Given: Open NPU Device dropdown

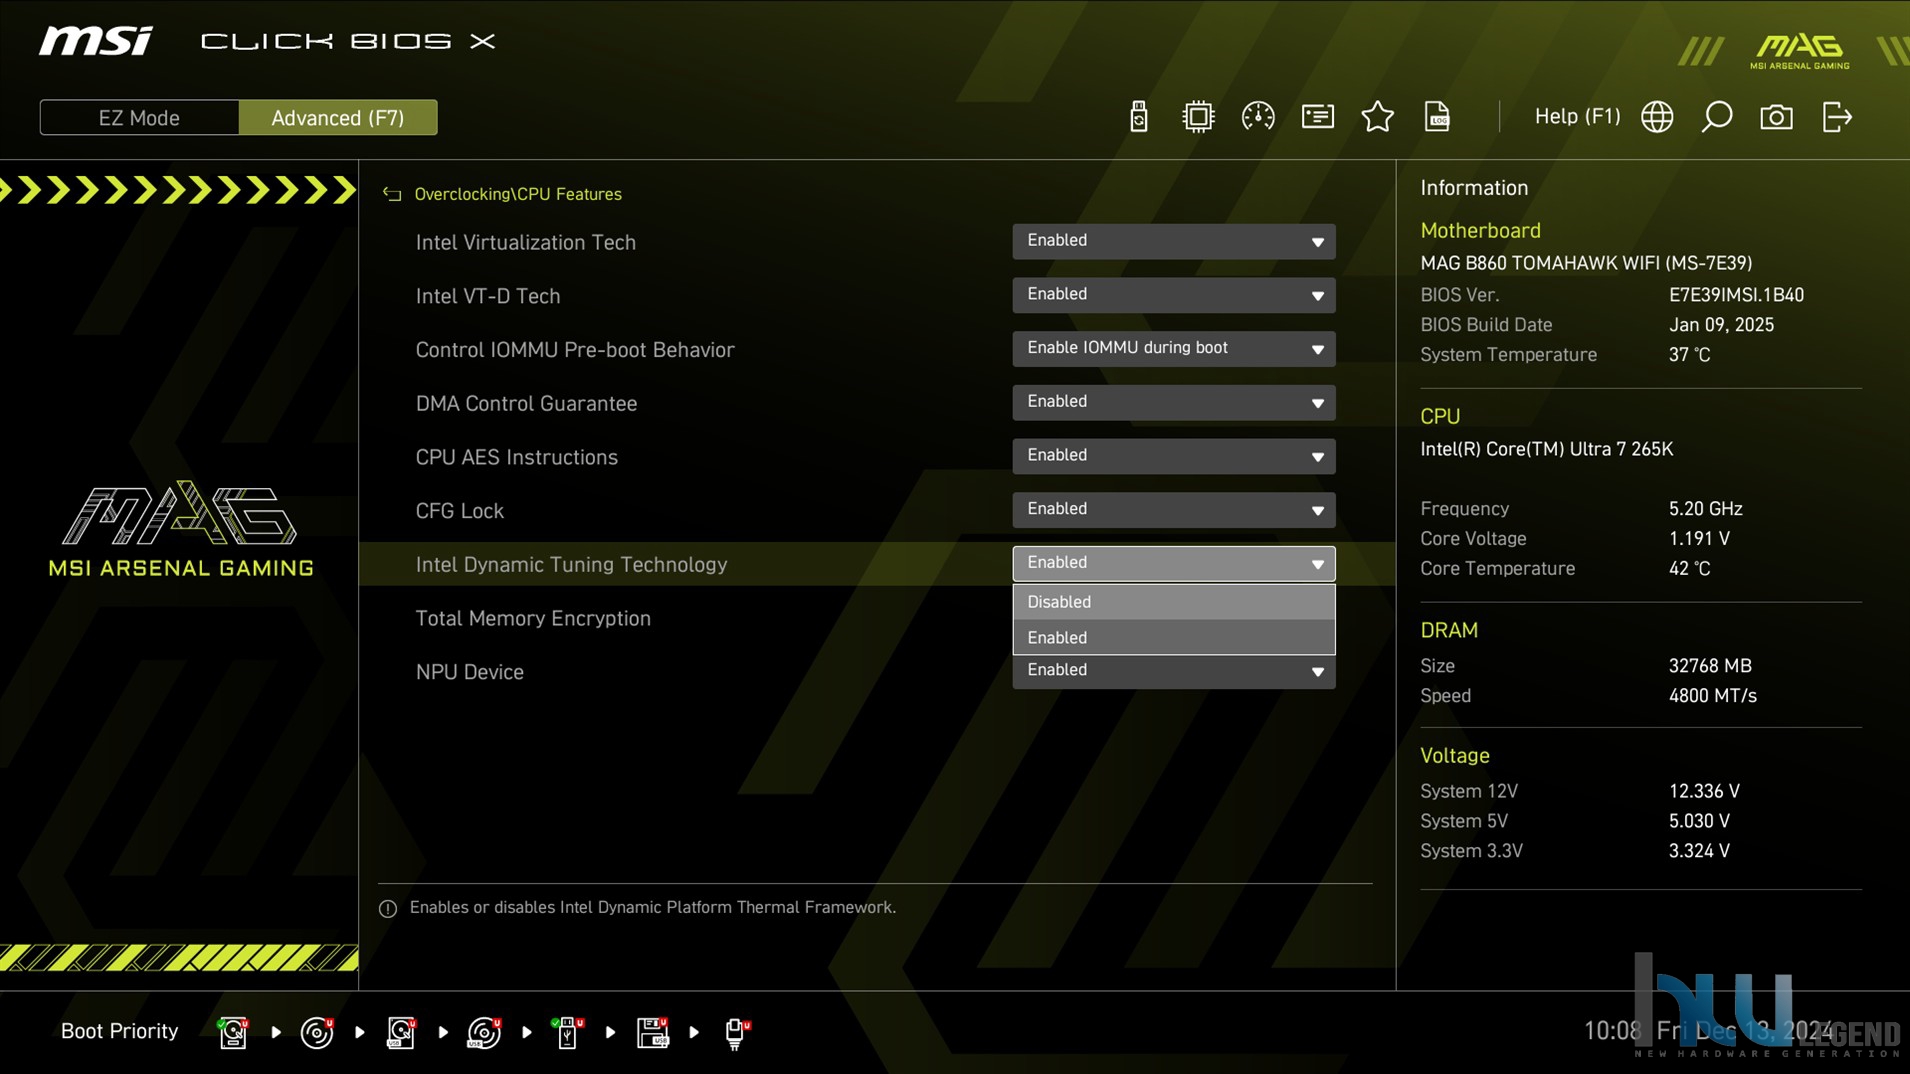Looking at the screenshot, I should click(1173, 671).
